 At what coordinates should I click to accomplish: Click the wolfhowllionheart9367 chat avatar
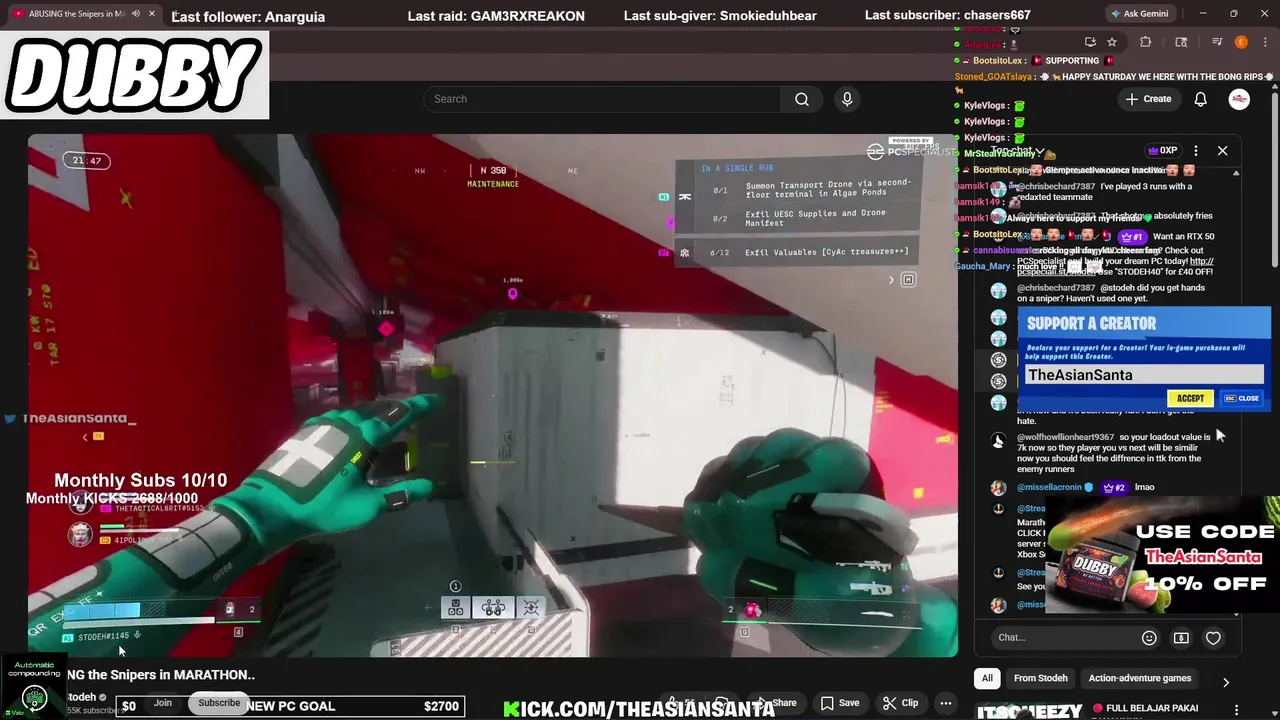click(998, 440)
